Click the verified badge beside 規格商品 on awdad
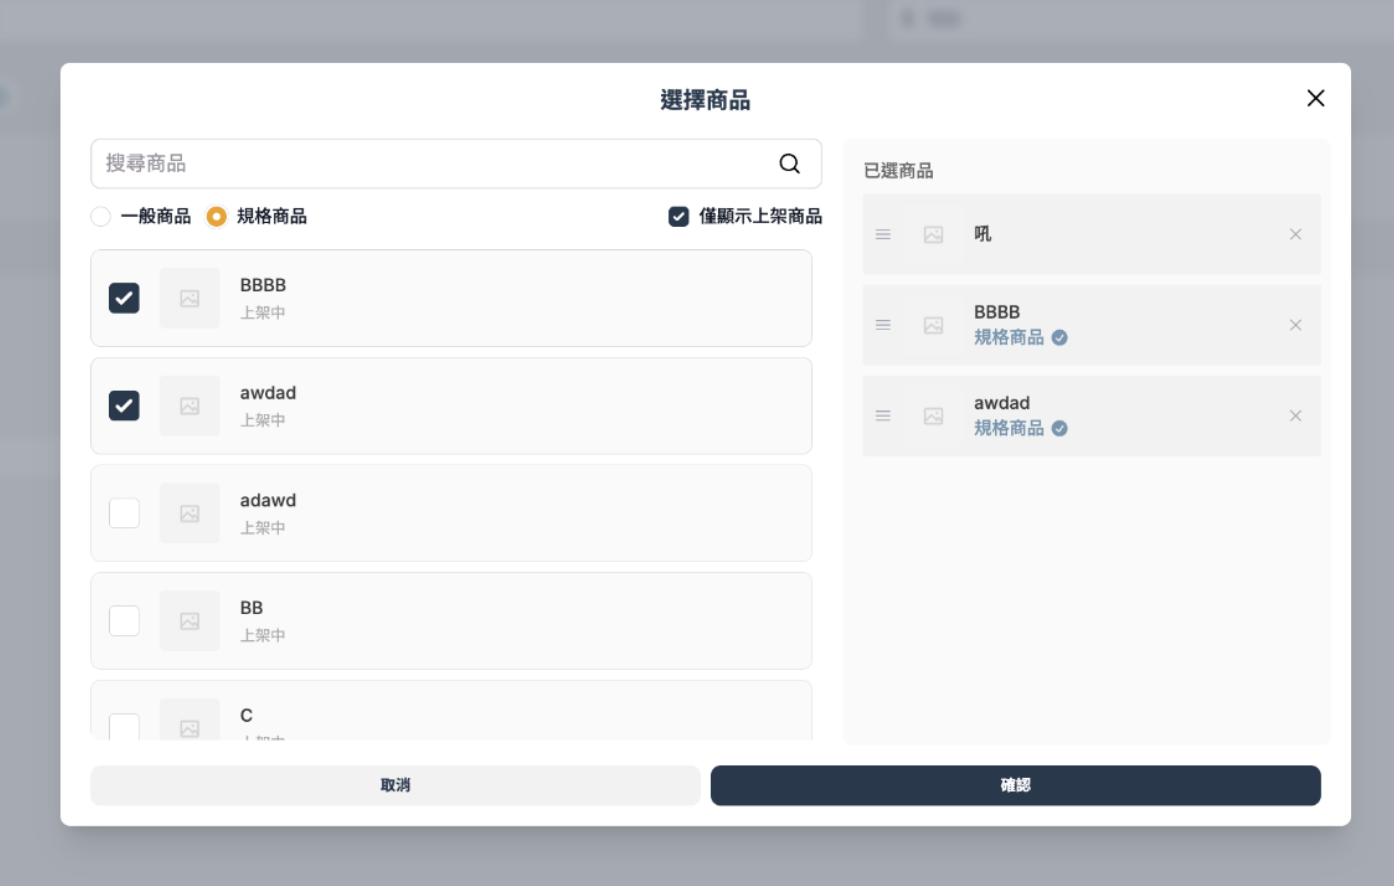The height and width of the screenshot is (886, 1394). (1059, 428)
